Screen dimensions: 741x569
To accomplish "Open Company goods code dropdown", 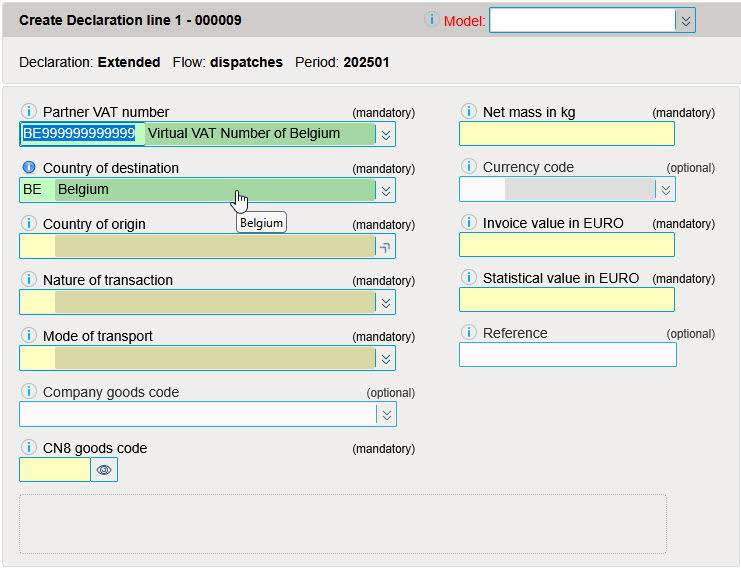I will point(386,414).
